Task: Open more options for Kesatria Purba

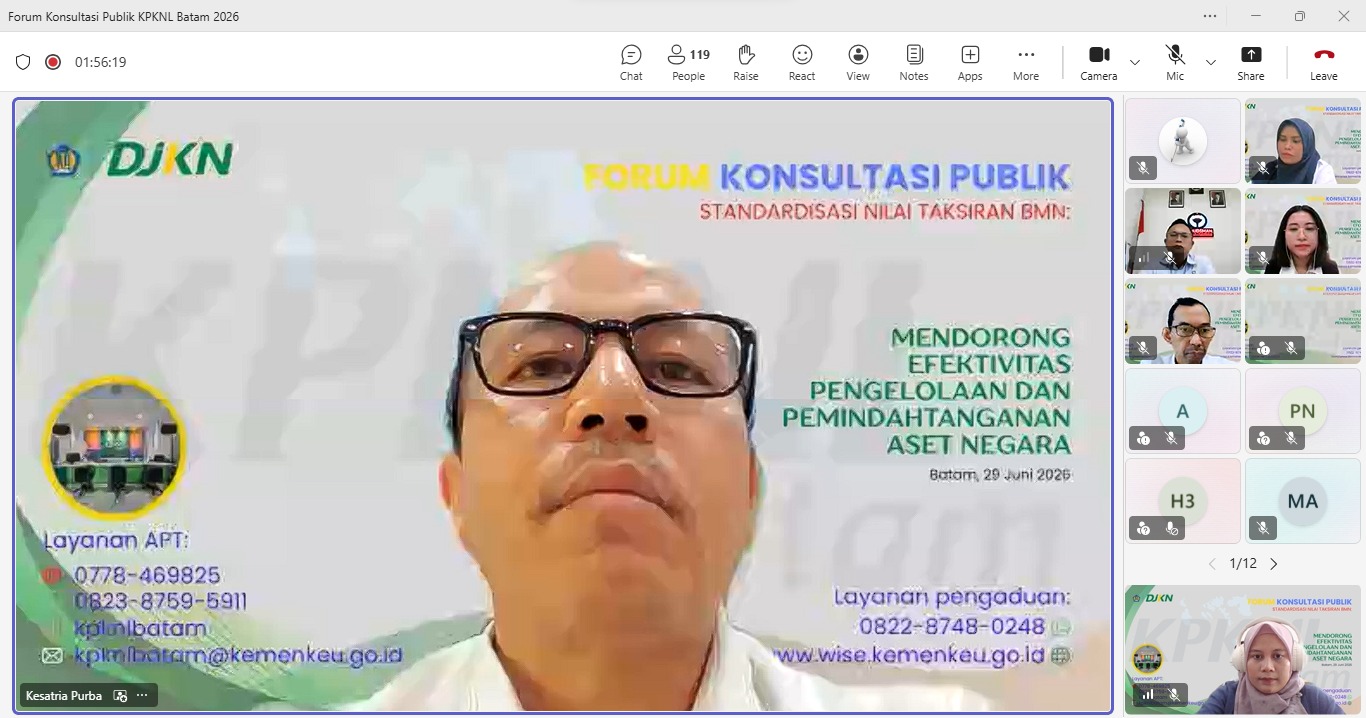Action: pos(142,695)
